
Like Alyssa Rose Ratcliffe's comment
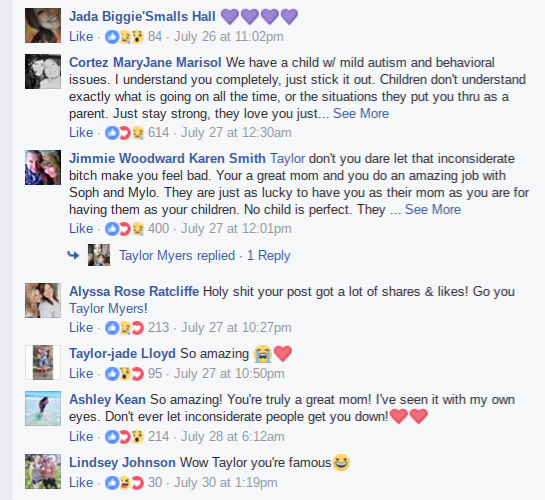tap(81, 328)
